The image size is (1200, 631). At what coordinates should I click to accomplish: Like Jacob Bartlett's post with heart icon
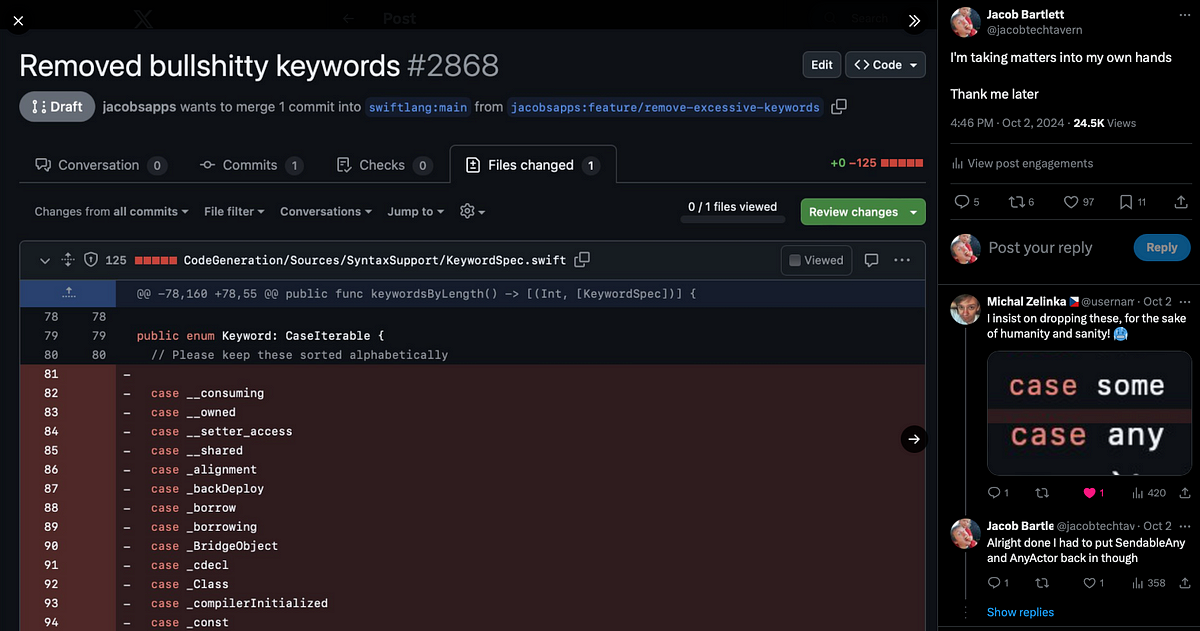tap(1071, 202)
